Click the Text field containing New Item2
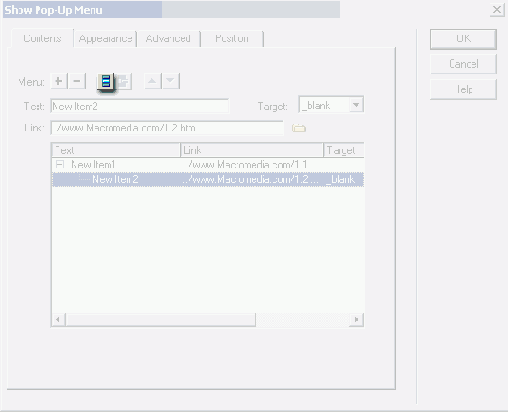The width and height of the screenshot is (508, 412). (140, 106)
